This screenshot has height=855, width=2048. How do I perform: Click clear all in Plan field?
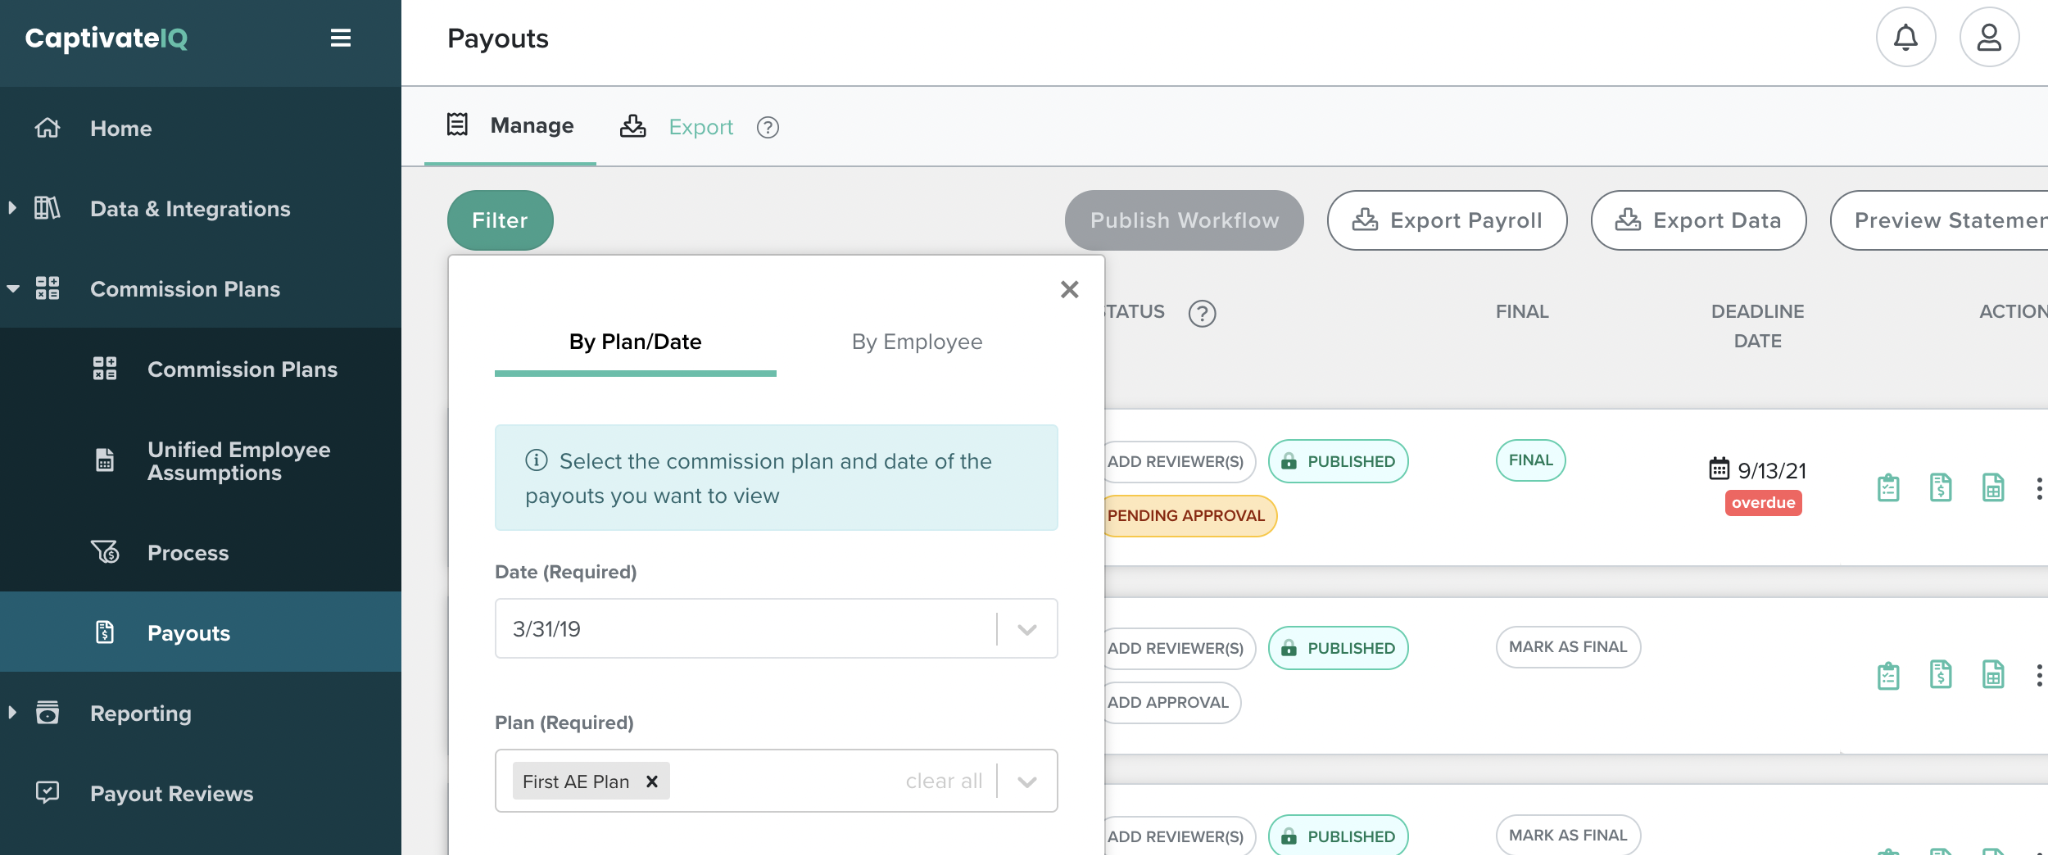[x=944, y=781]
